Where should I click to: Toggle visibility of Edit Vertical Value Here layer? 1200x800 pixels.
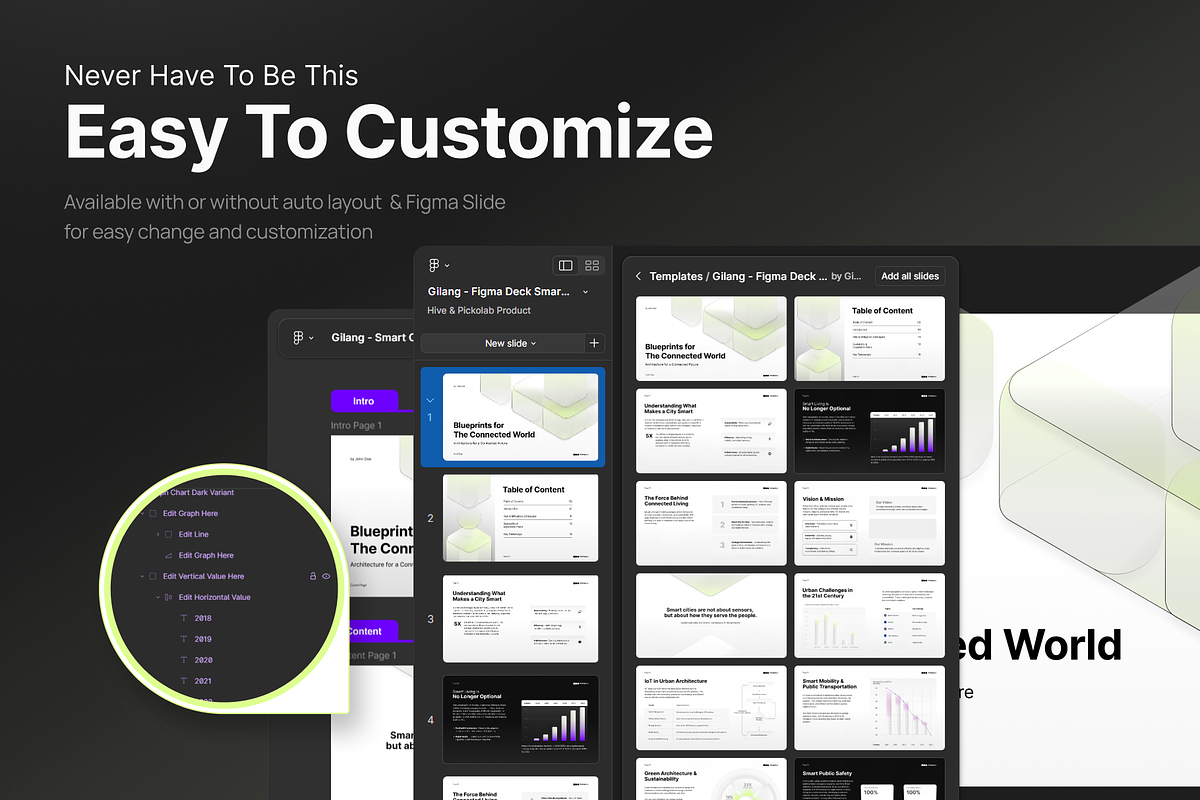point(326,576)
